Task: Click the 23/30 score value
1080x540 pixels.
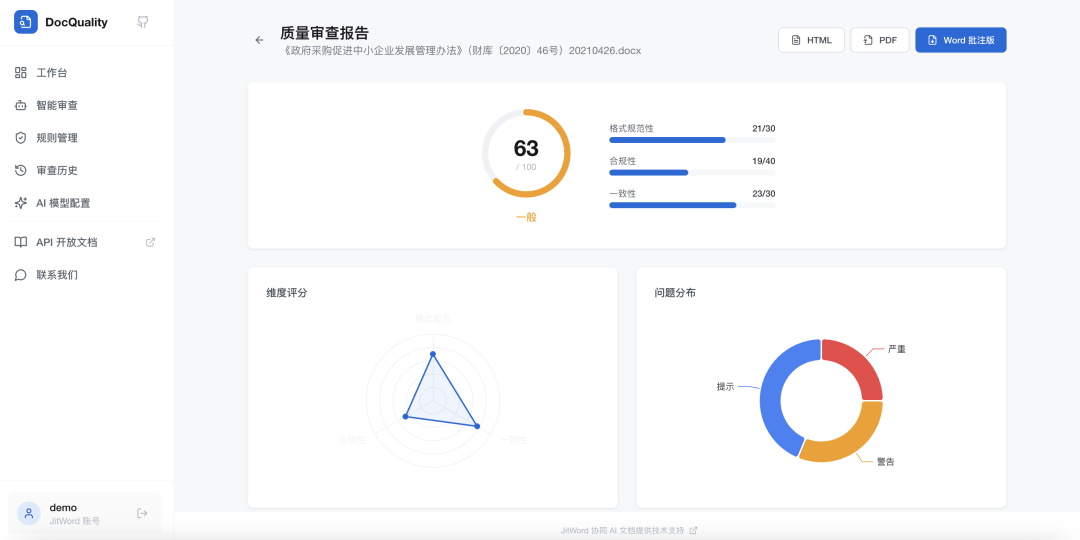Action: (764, 194)
